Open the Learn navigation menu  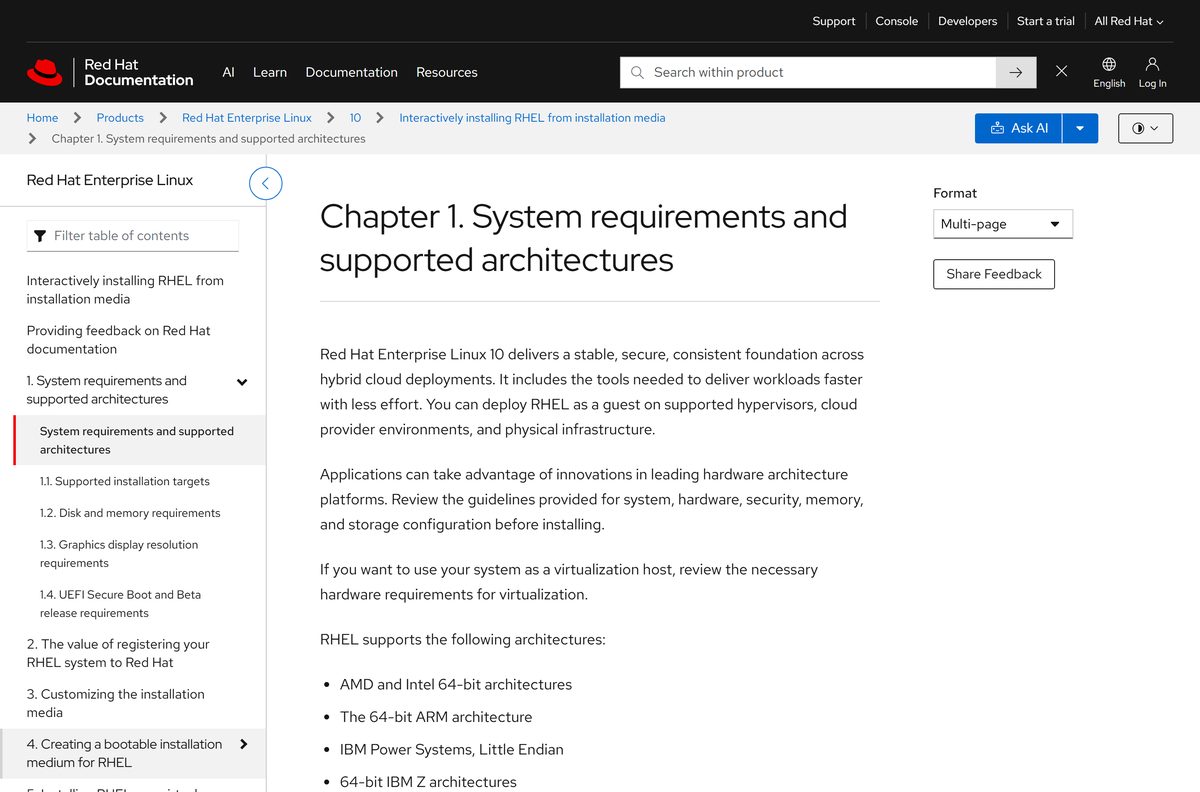(270, 72)
